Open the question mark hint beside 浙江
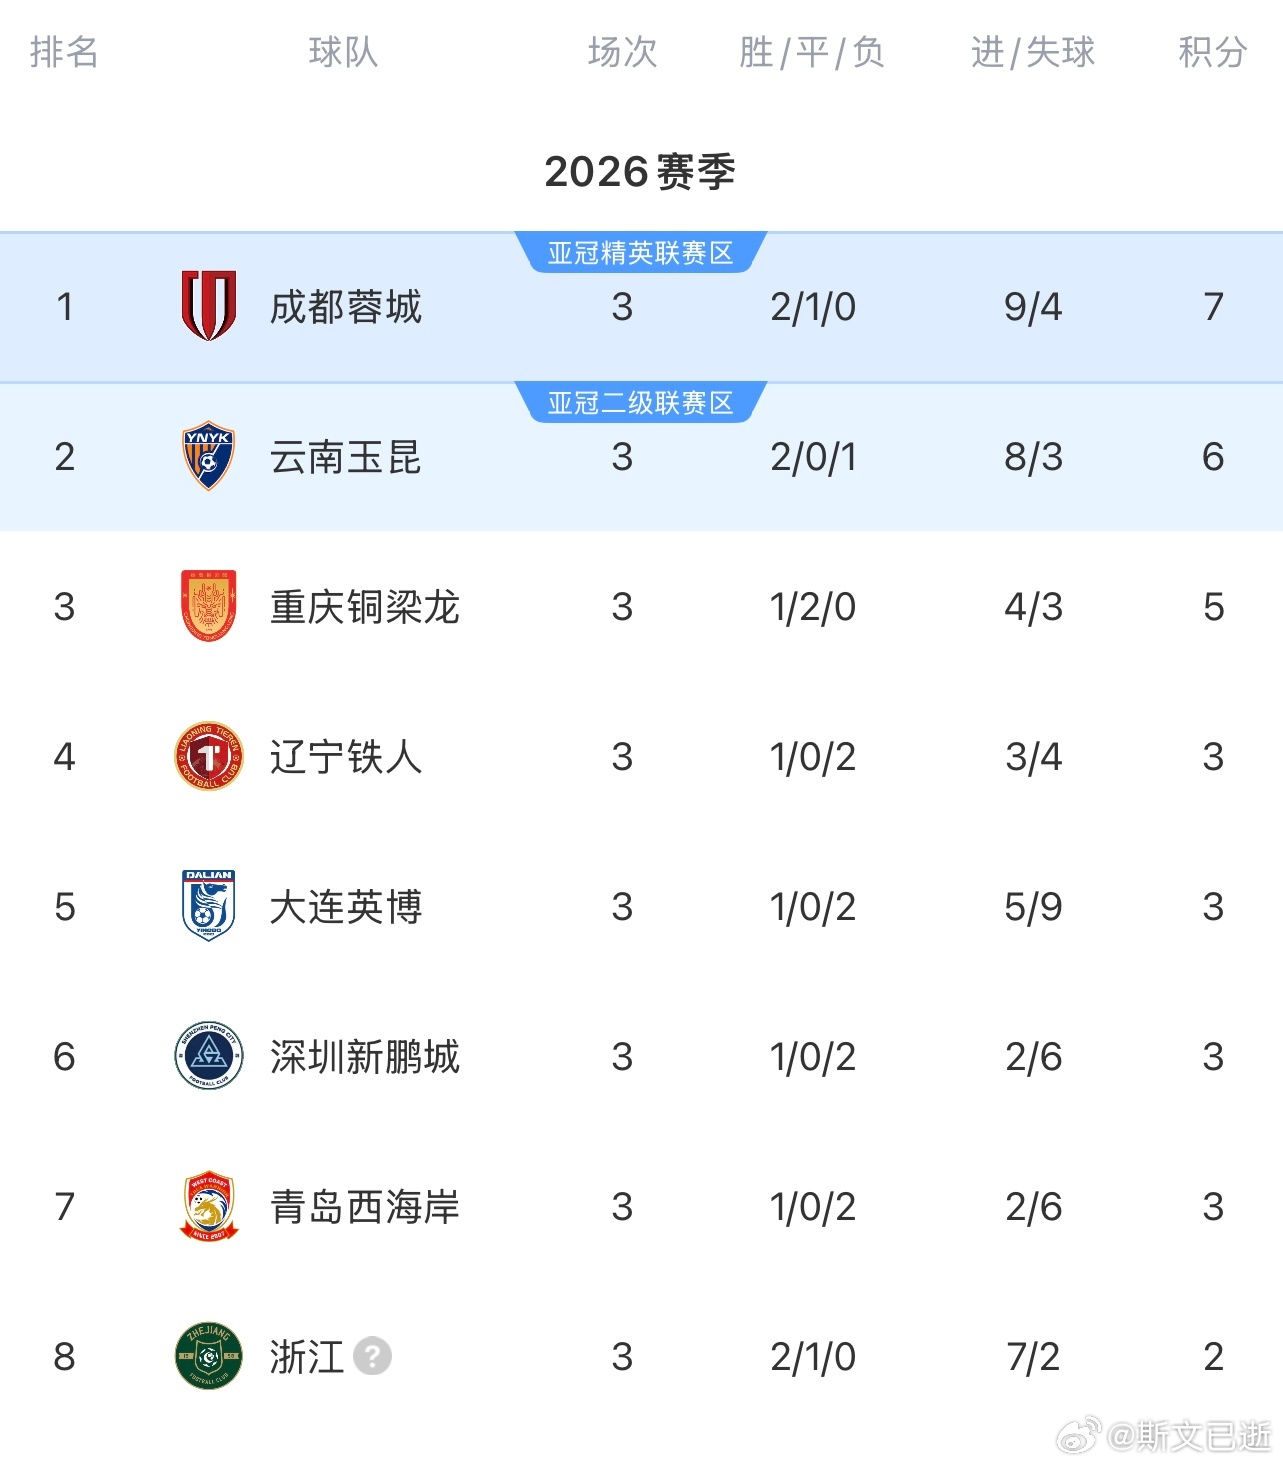The image size is (1283, 1467). (372, 1356)
